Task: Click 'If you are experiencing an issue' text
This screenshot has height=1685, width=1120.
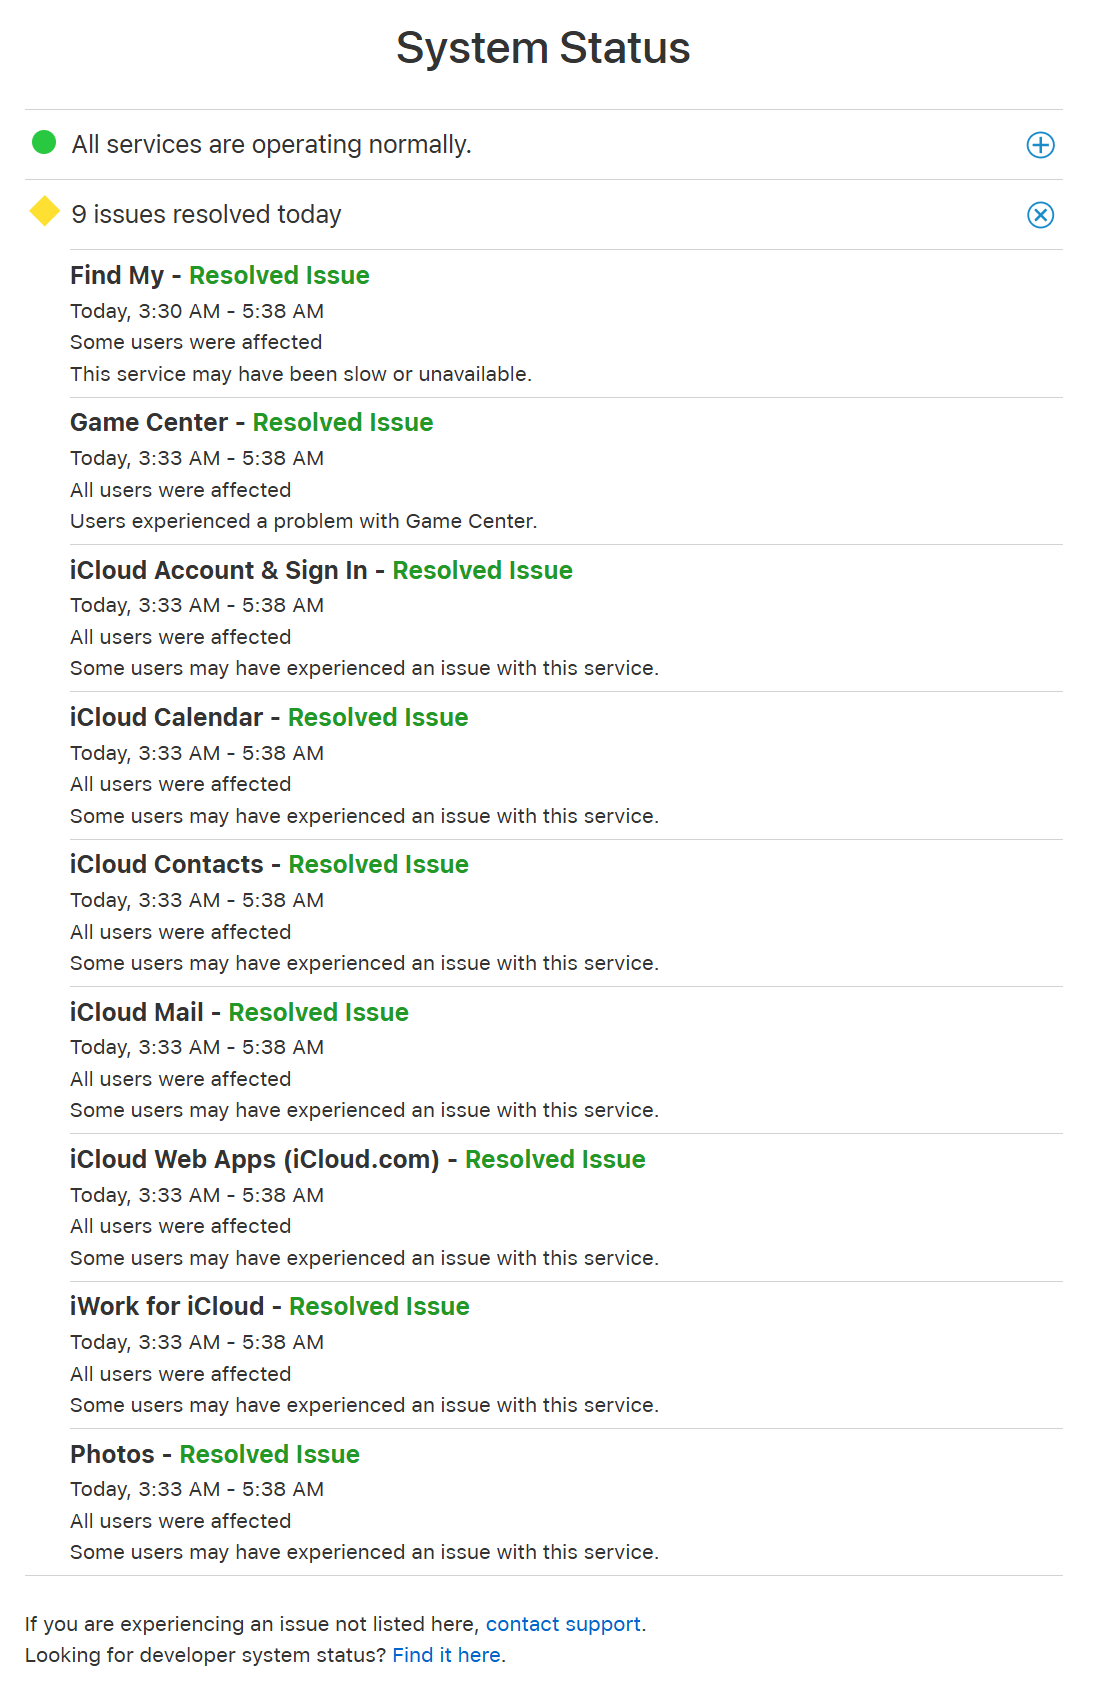Action: tap(252, 1624)
